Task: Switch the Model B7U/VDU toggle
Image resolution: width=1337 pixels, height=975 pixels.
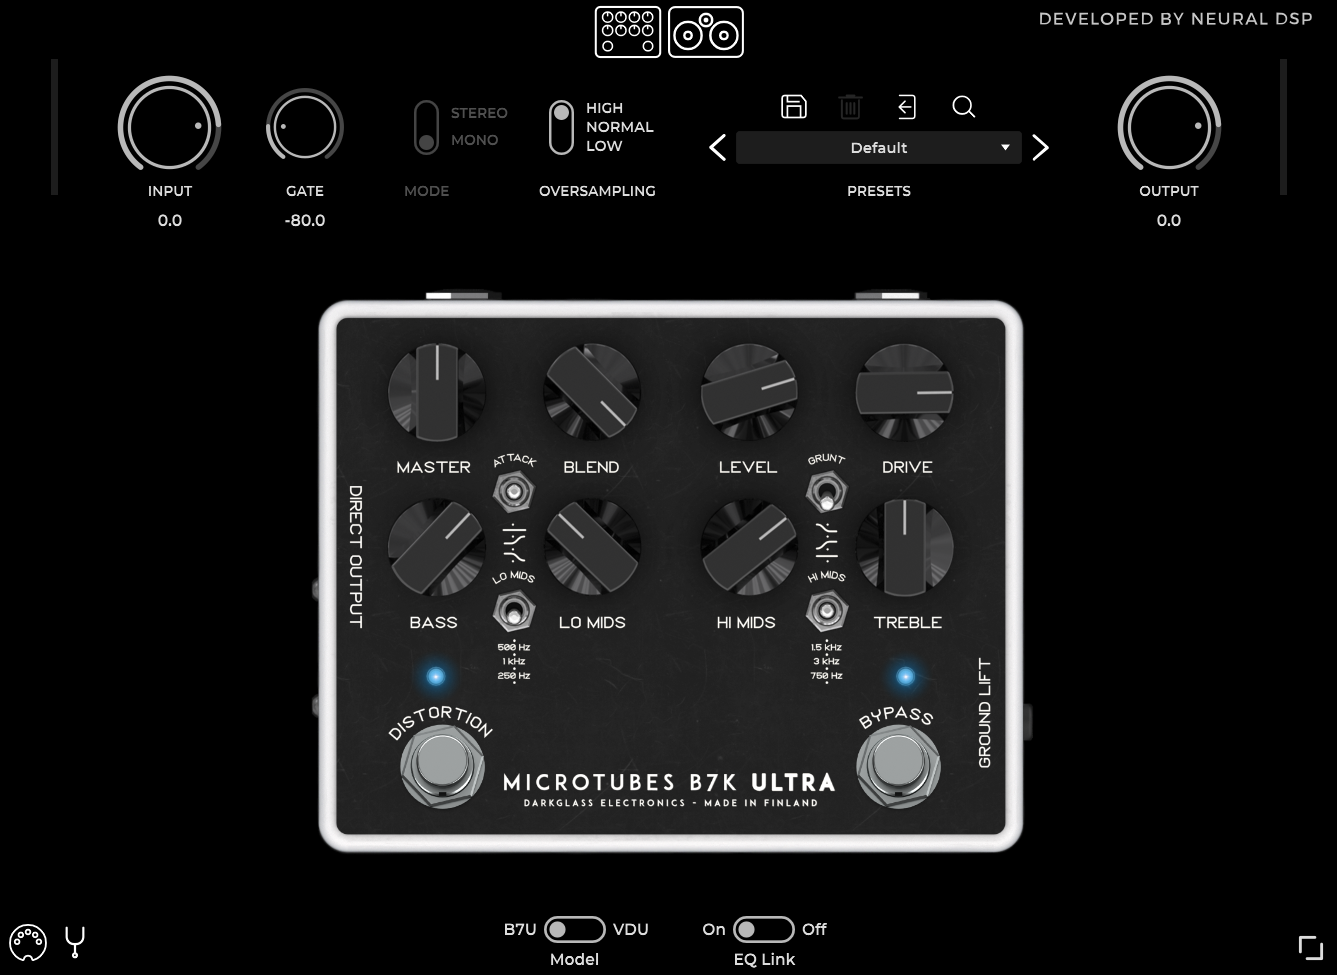Action: tap(575, 929)
